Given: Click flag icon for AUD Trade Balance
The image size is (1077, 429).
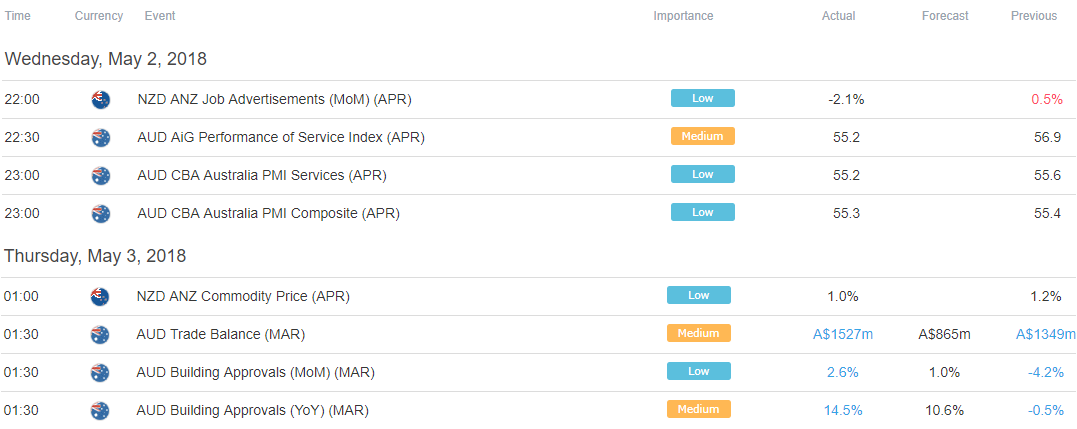Looking at the screenshot, I should [100, 335].
